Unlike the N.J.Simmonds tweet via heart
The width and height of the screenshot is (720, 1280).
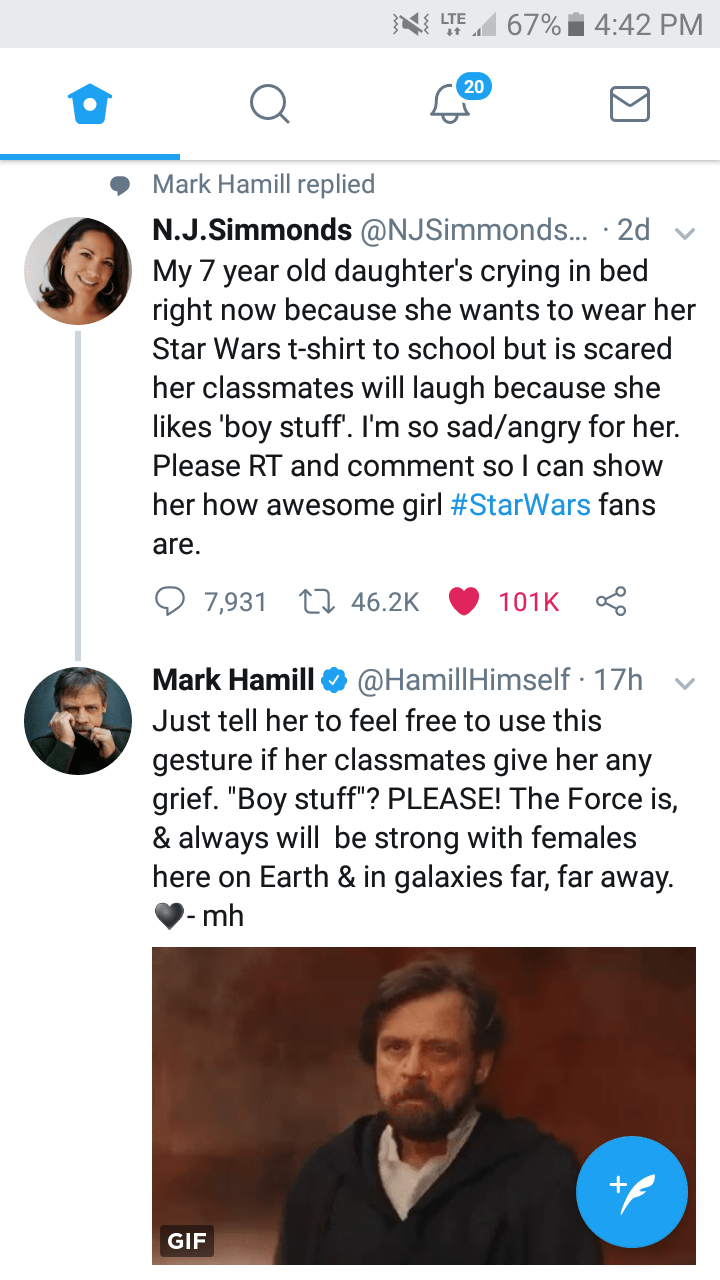click(464, 601)
